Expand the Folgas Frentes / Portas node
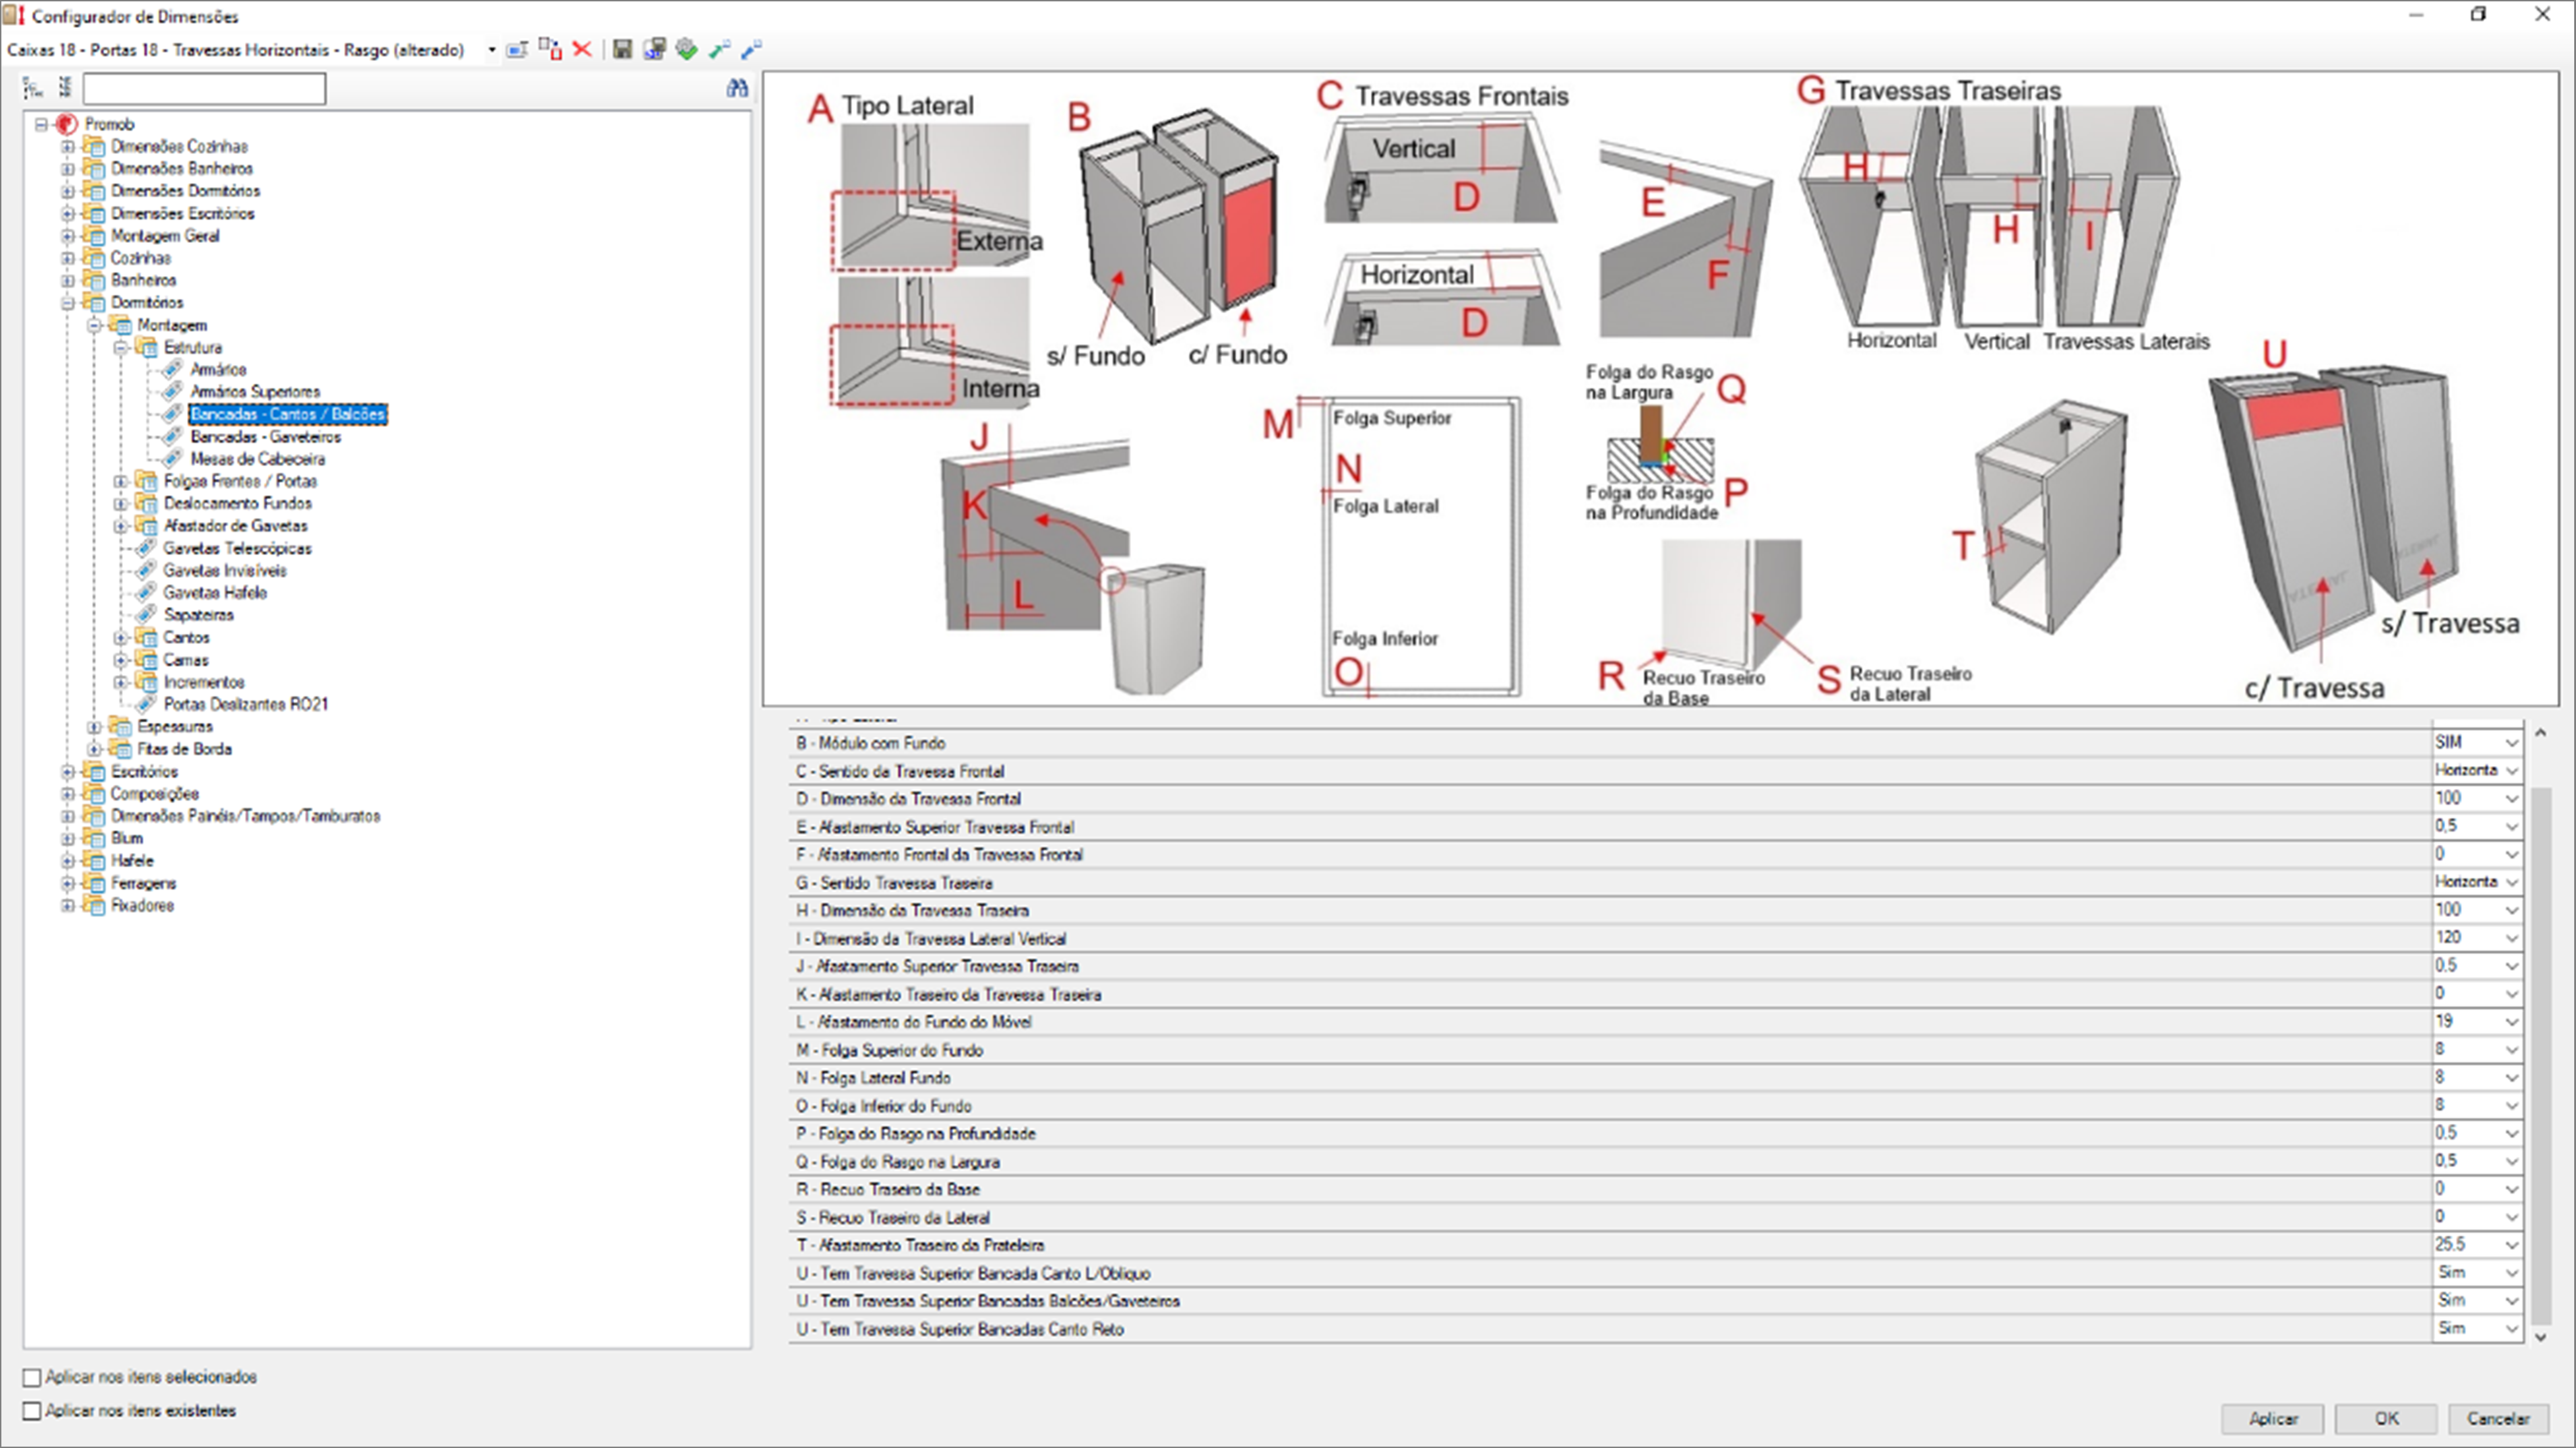The height and width of the screenshot is (1448, 2576). point(121,482)
